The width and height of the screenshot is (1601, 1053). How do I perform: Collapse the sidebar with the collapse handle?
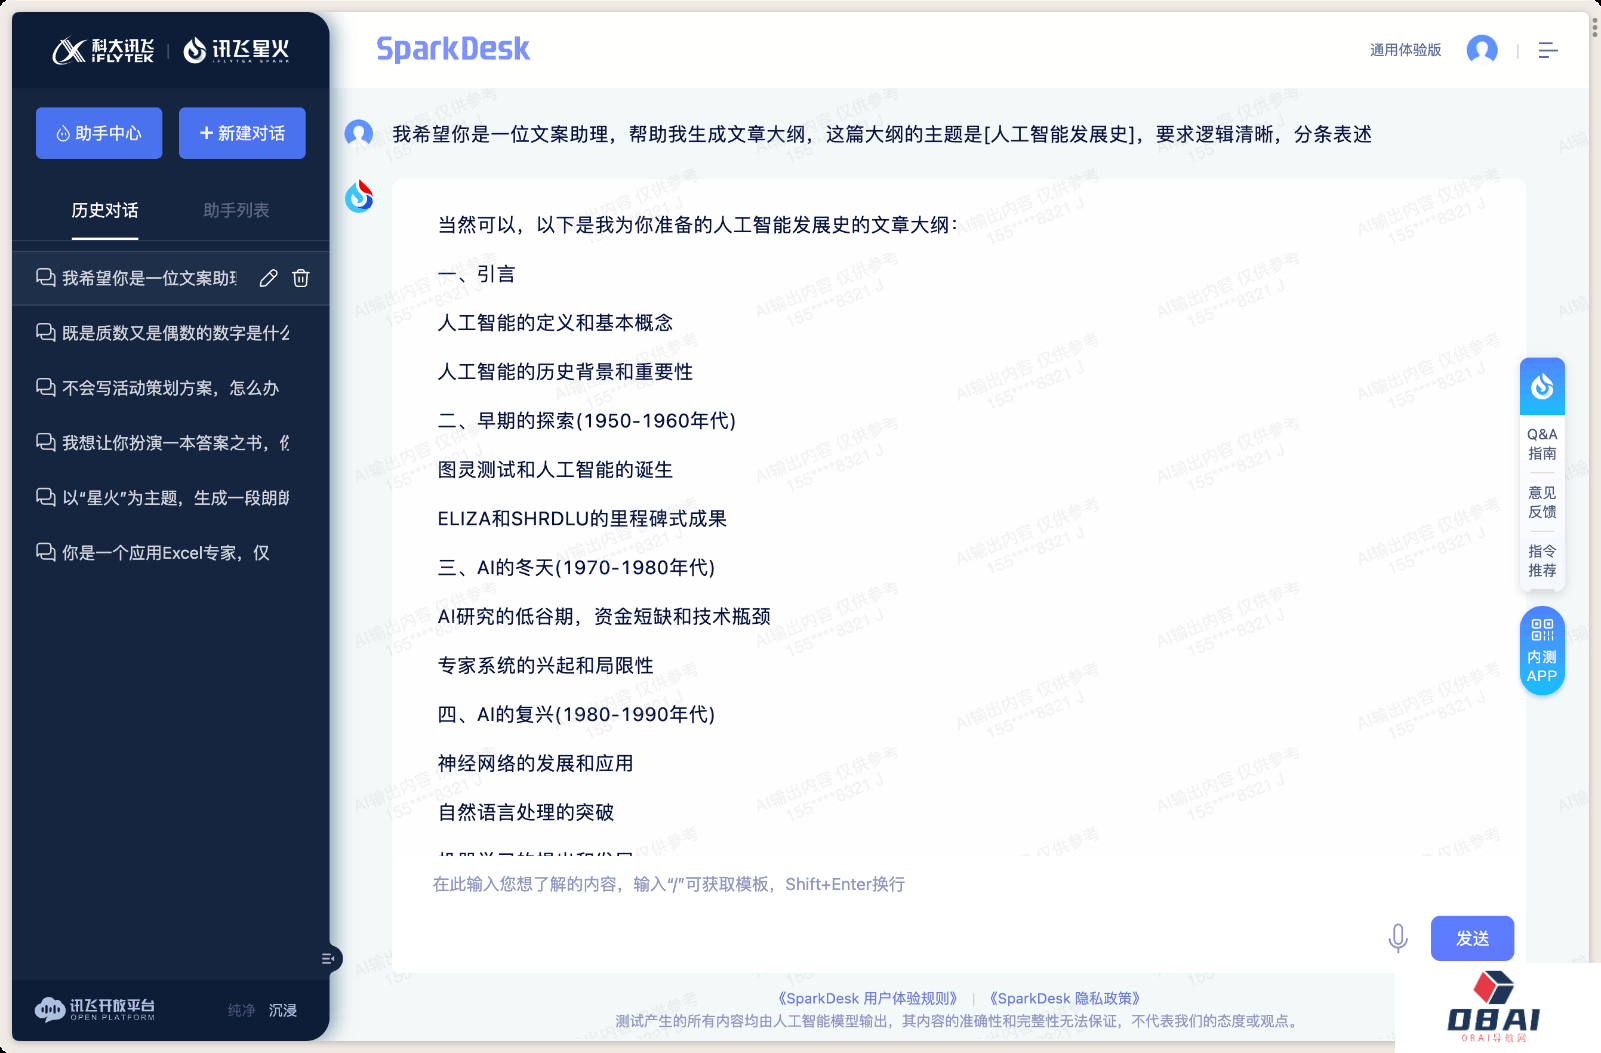pyautogui.click(x=328, y=959)
